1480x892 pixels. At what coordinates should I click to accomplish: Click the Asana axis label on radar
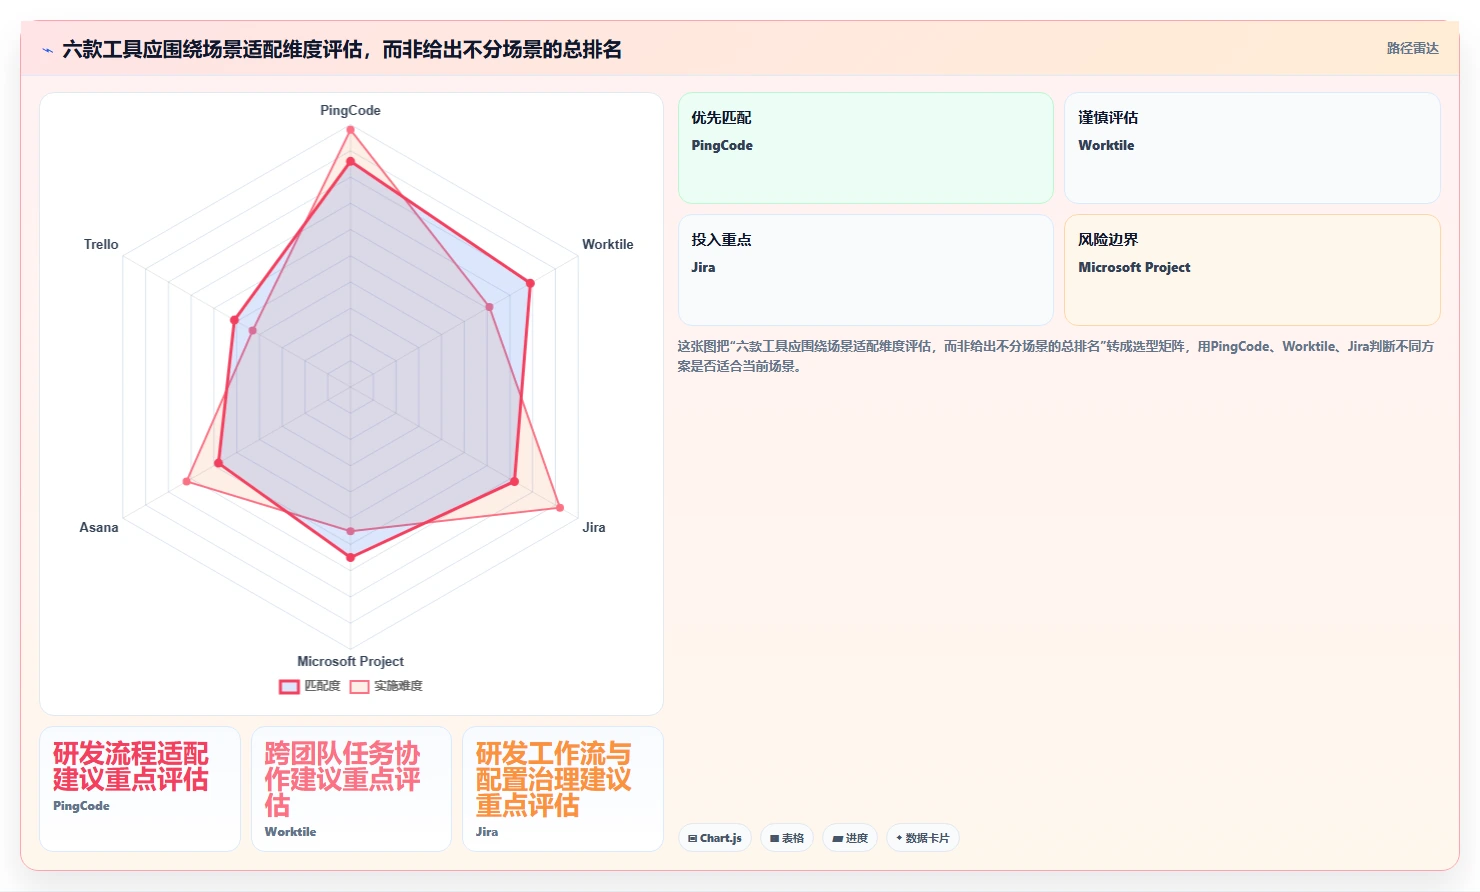99,527
